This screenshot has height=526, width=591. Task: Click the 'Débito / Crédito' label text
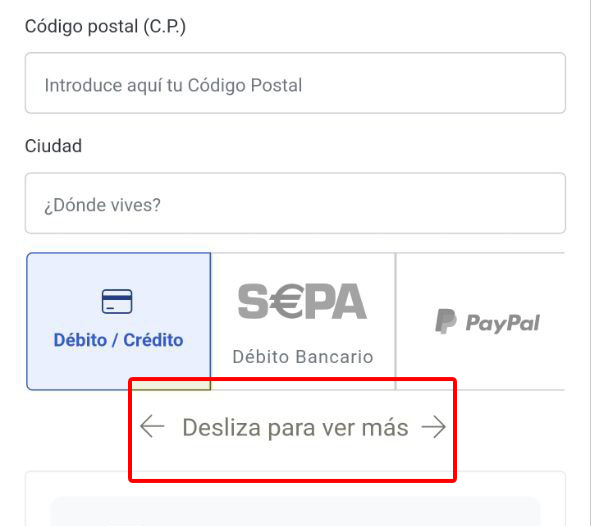[x=118, y=340]
